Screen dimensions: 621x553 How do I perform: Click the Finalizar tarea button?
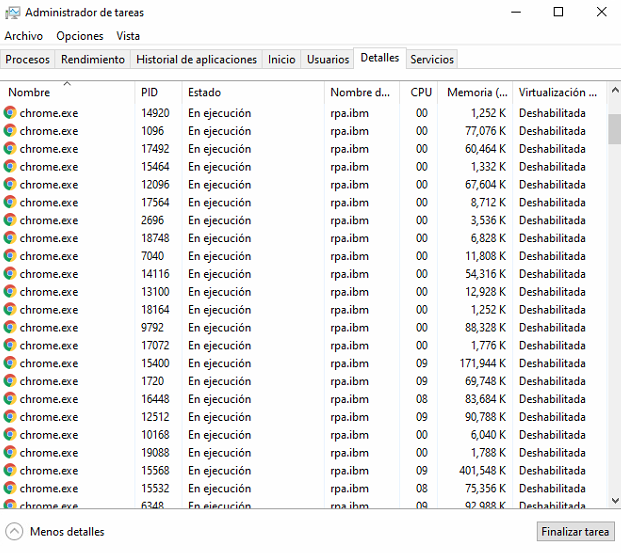pyautogui.click(x=575, y=531)
